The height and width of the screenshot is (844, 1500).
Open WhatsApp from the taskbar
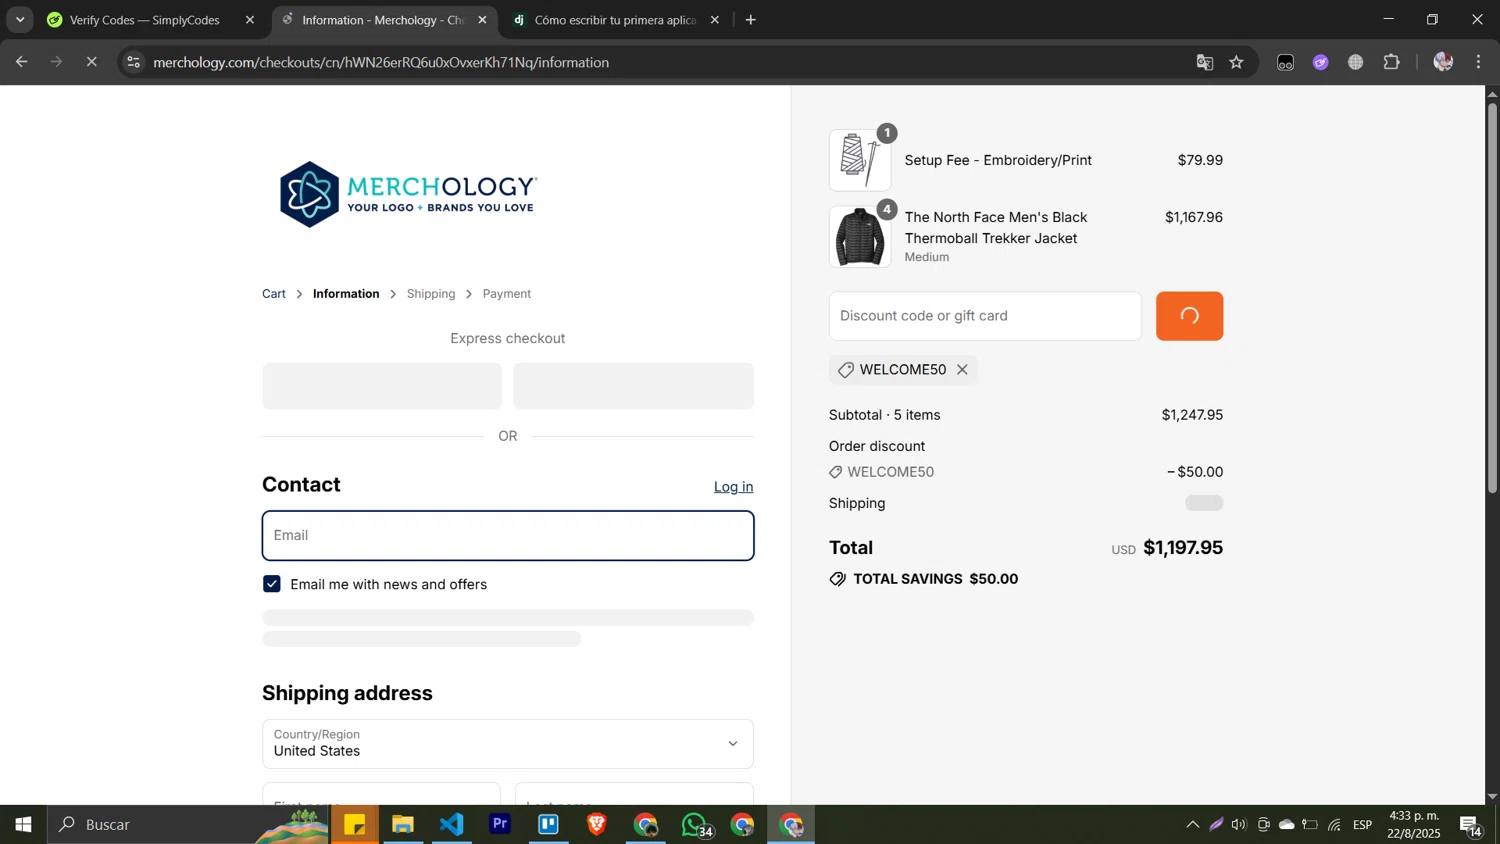(695, 825)
